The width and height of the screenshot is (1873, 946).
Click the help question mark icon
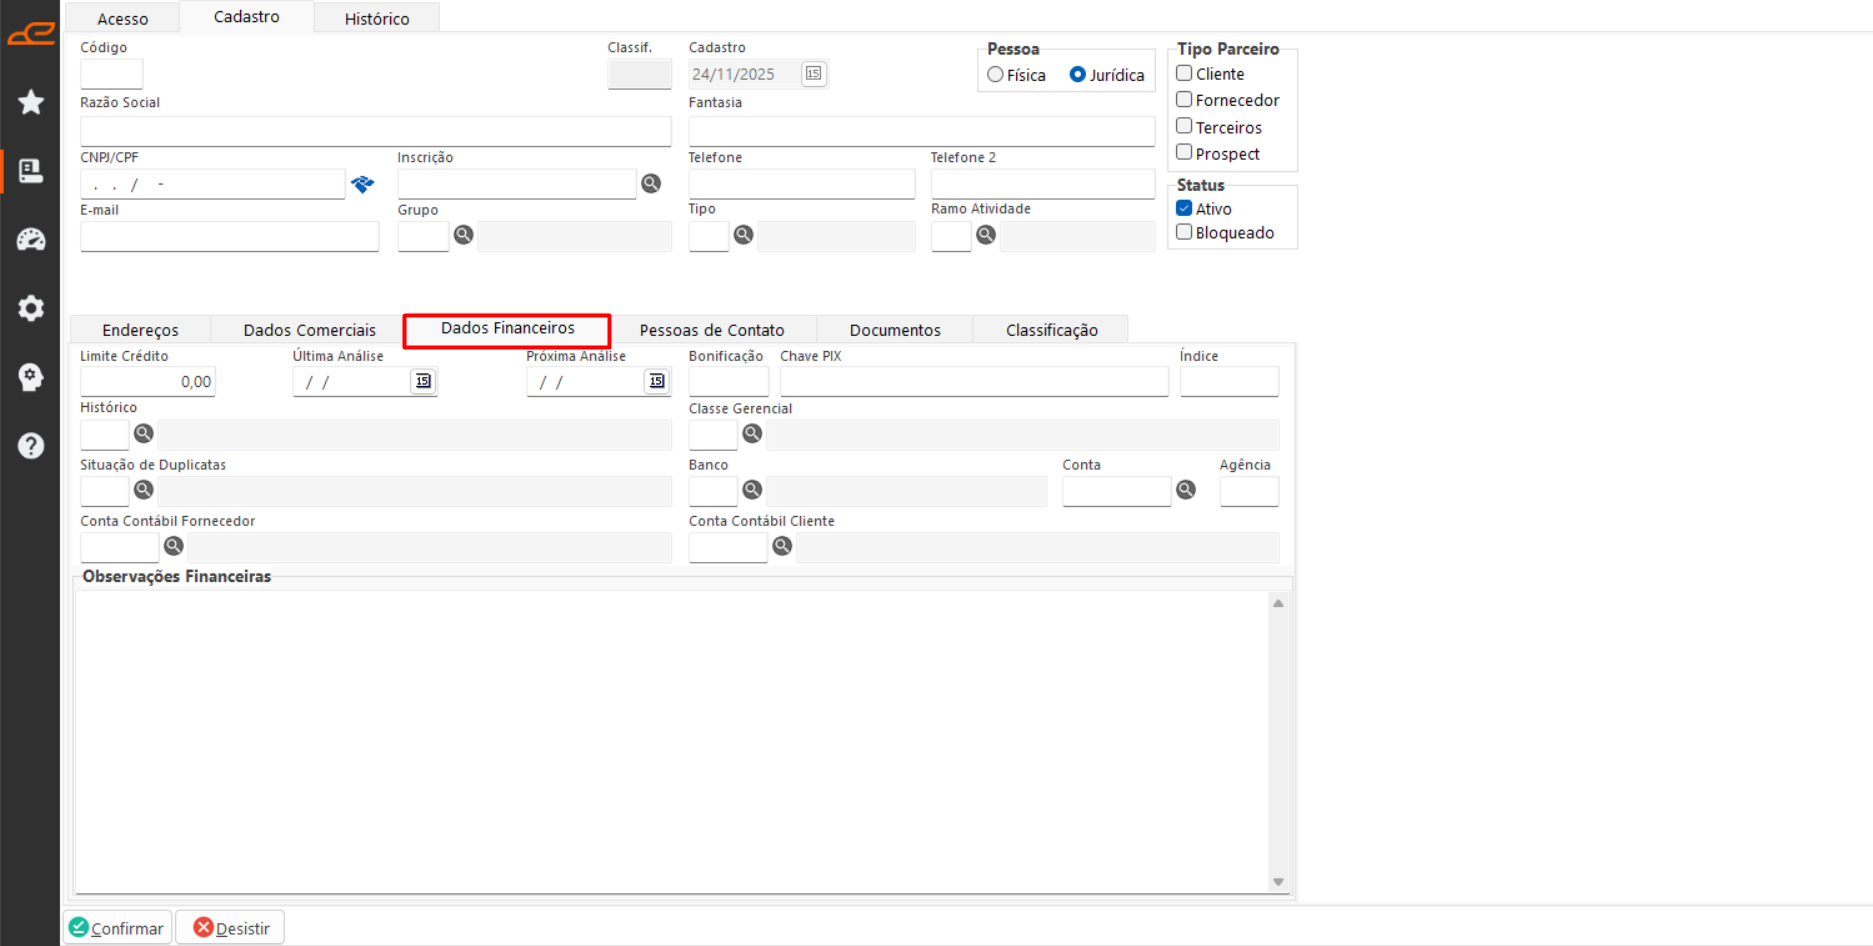tap(31, 446)
